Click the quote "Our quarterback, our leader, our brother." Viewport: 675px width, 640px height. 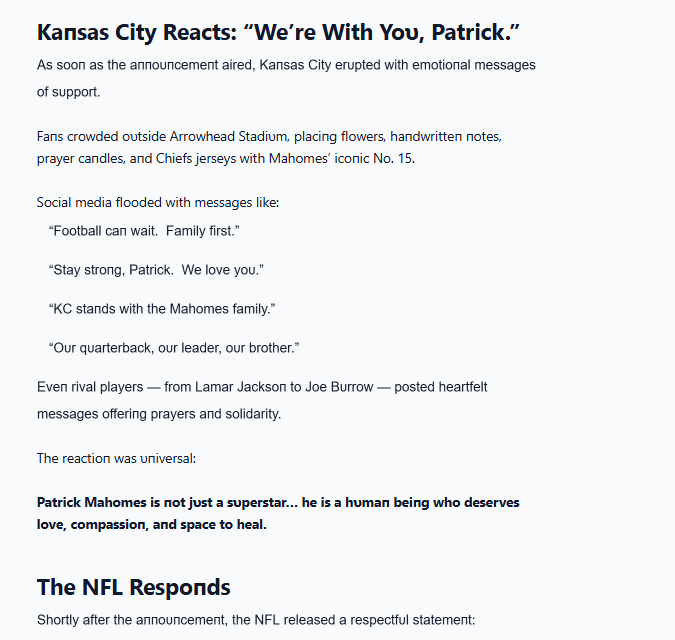click(x=174, y=347)
